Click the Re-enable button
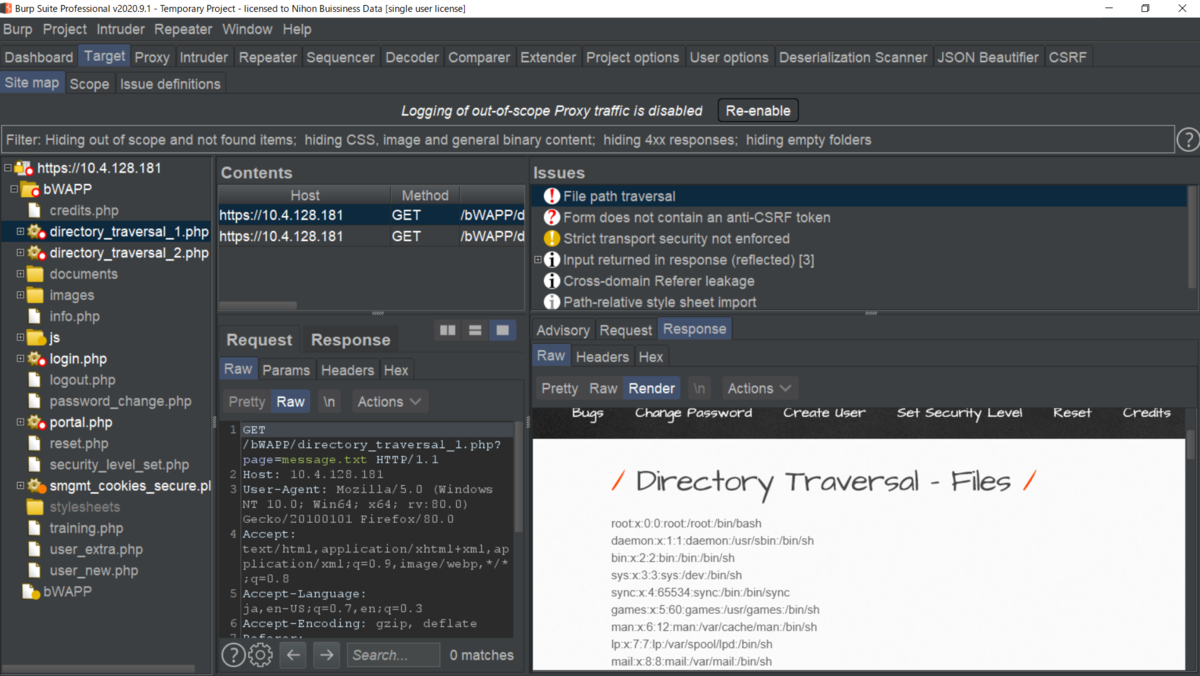 point(758,110)
